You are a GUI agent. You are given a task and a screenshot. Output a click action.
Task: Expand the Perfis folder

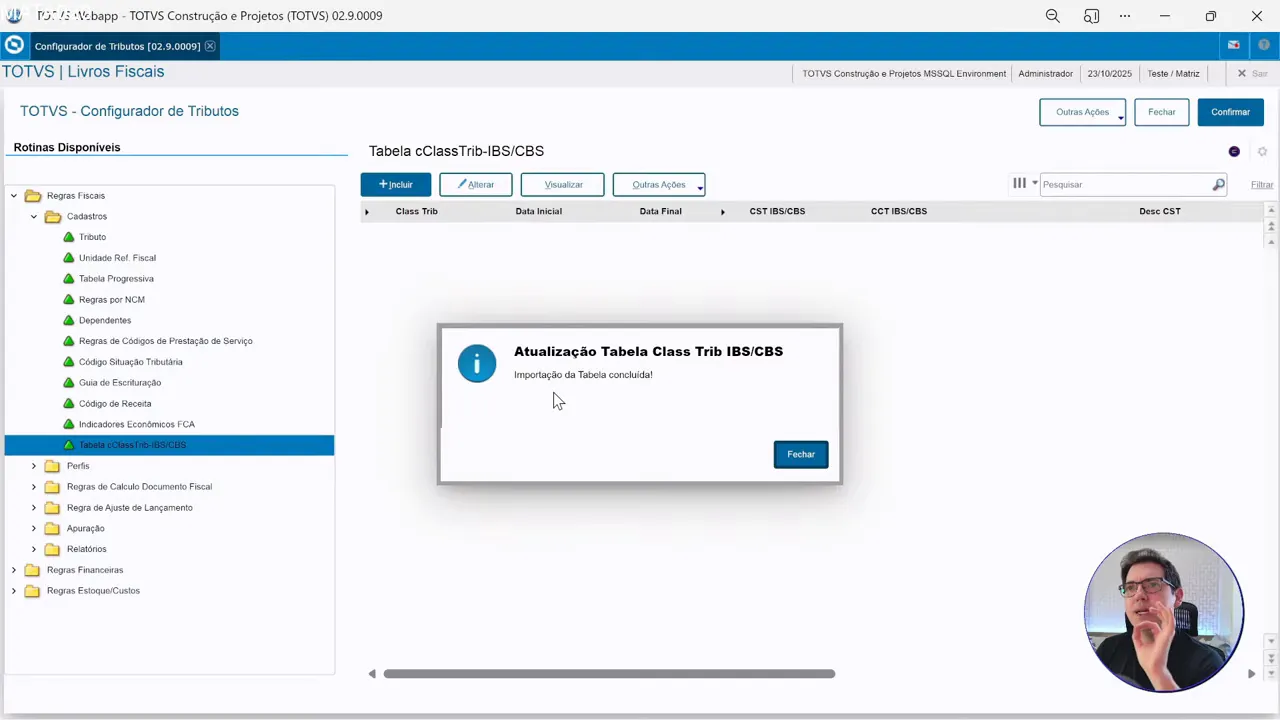pos(33,466)
